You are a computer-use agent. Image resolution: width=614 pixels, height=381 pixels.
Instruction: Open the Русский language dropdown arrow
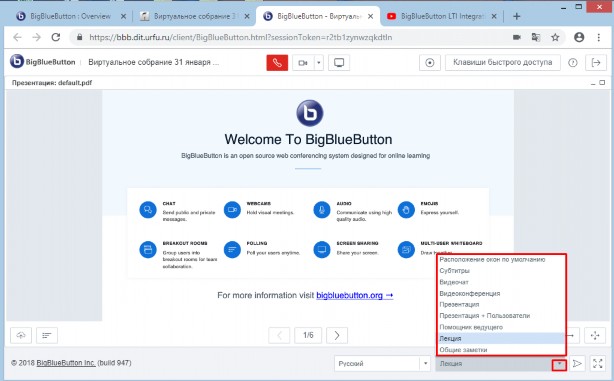(425, 364)
